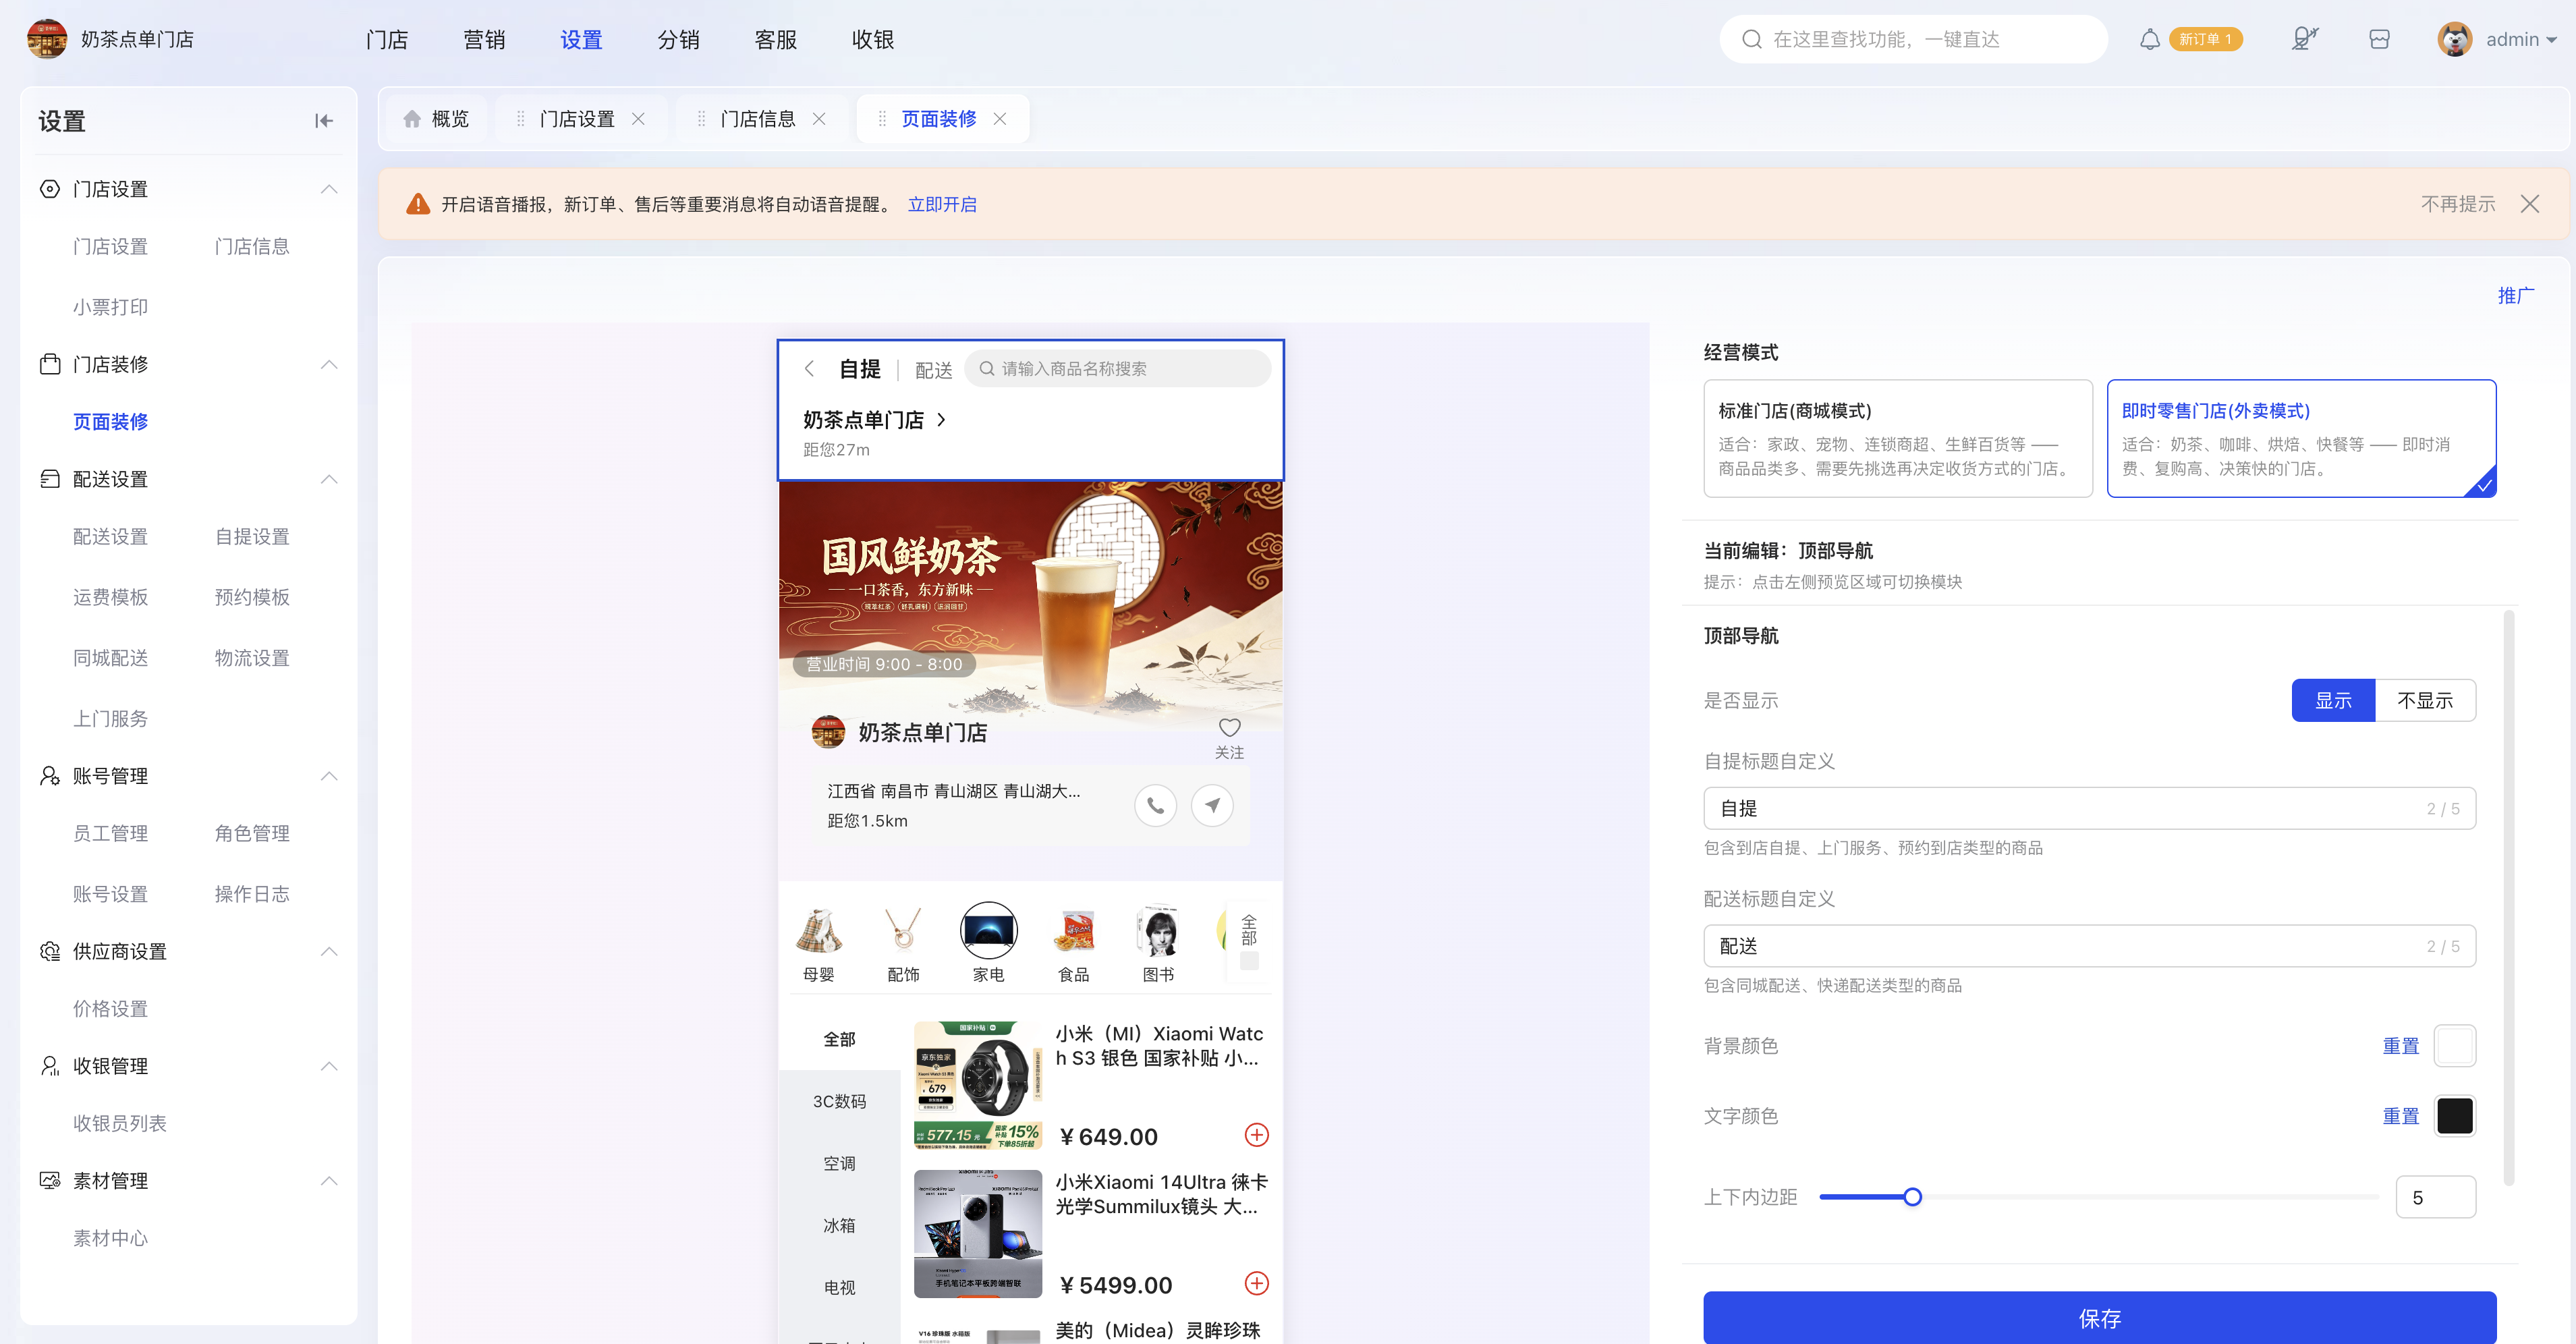Image resolution: width=2576 pixels, height=1344 pixels.
Task: Click the 上下内边距 number field
Action: click(2435, 1197)
